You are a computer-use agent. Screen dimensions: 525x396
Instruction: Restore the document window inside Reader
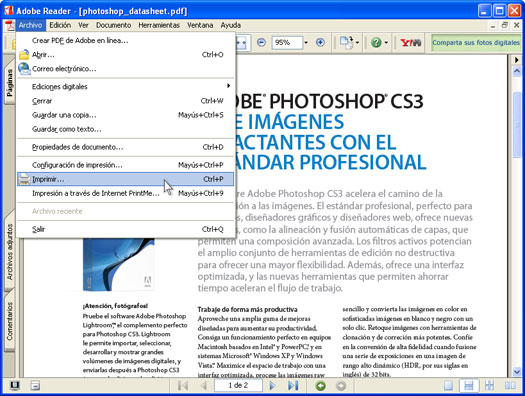[505, 25]
